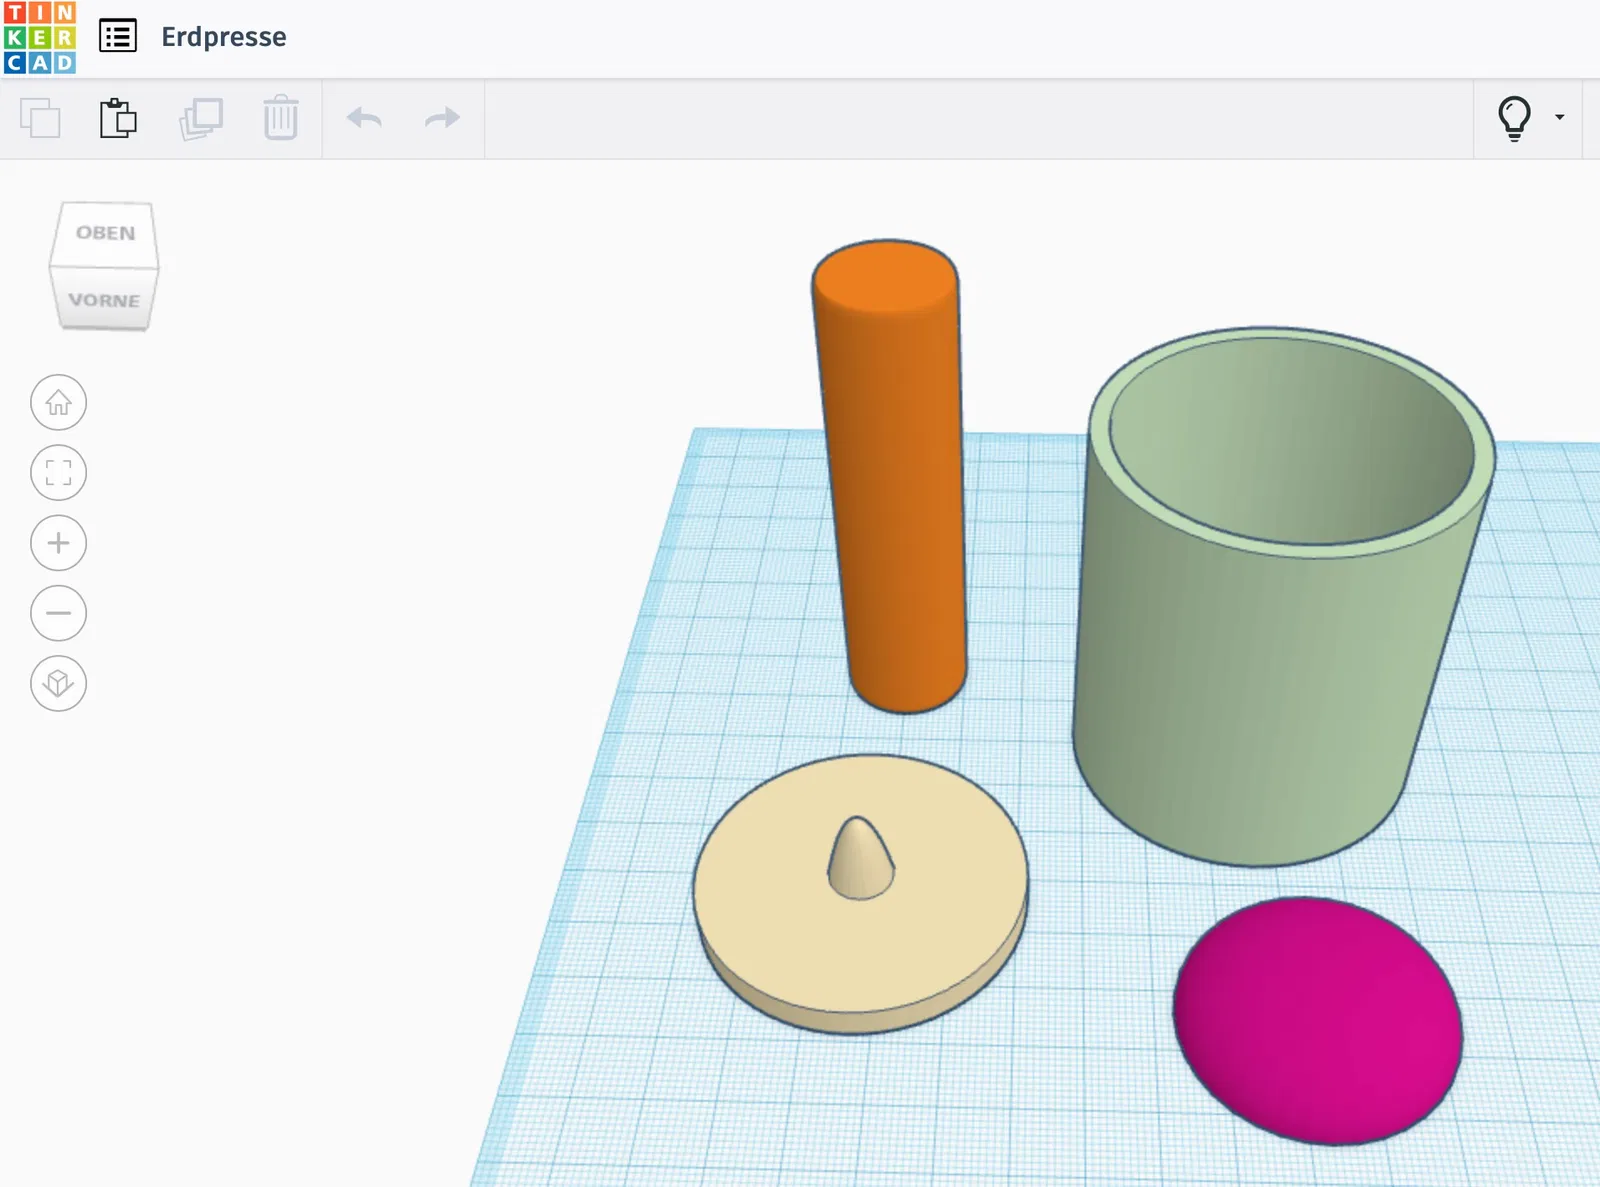Select the OBEN face of view cube
This screenshot has width=1600, height=1187.
coord(106,234)
